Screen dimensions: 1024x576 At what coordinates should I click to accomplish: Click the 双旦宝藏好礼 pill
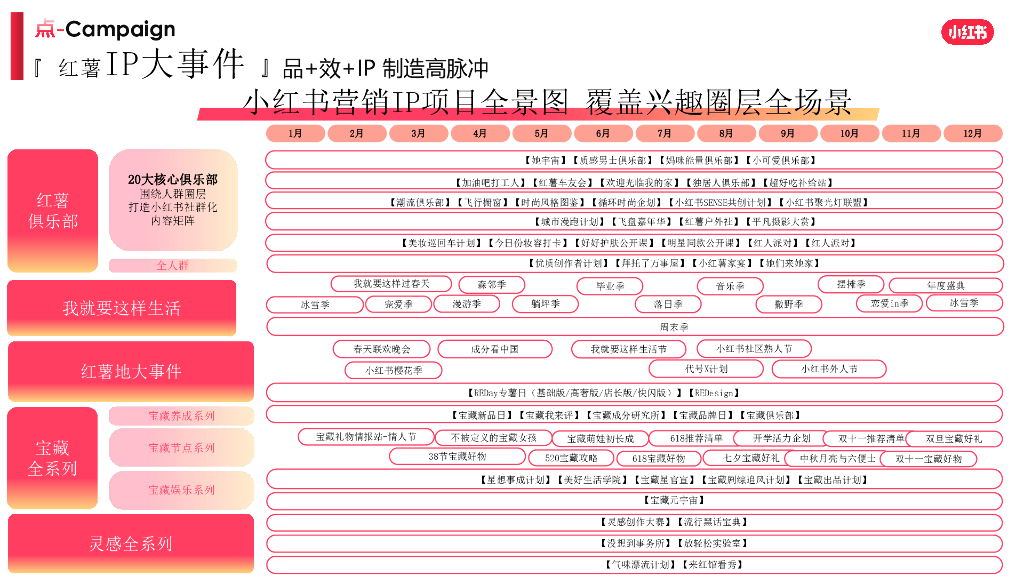[x=953, y=439]
